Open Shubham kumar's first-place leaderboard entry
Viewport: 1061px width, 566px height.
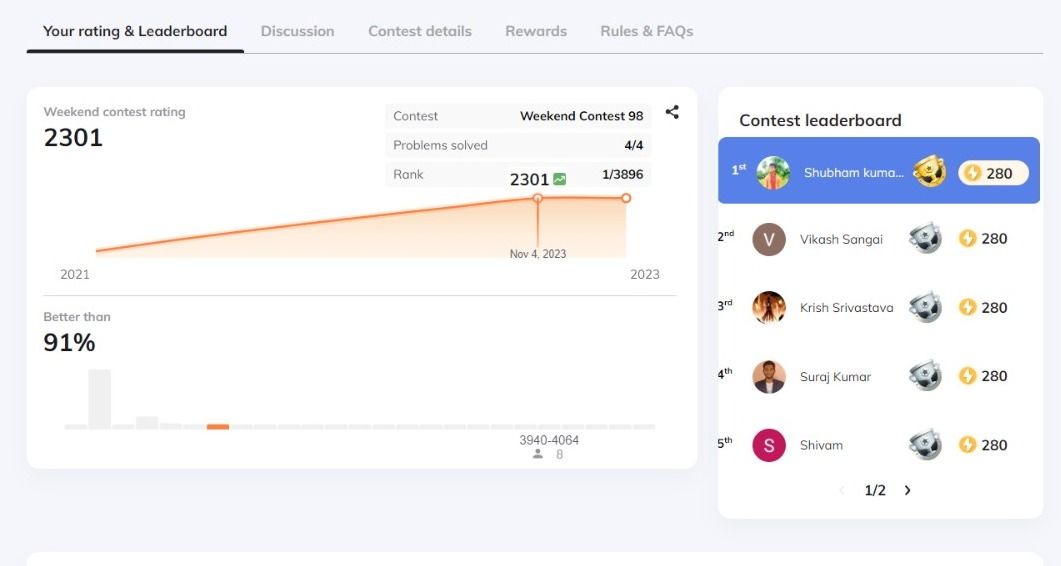tap(879, 171)
